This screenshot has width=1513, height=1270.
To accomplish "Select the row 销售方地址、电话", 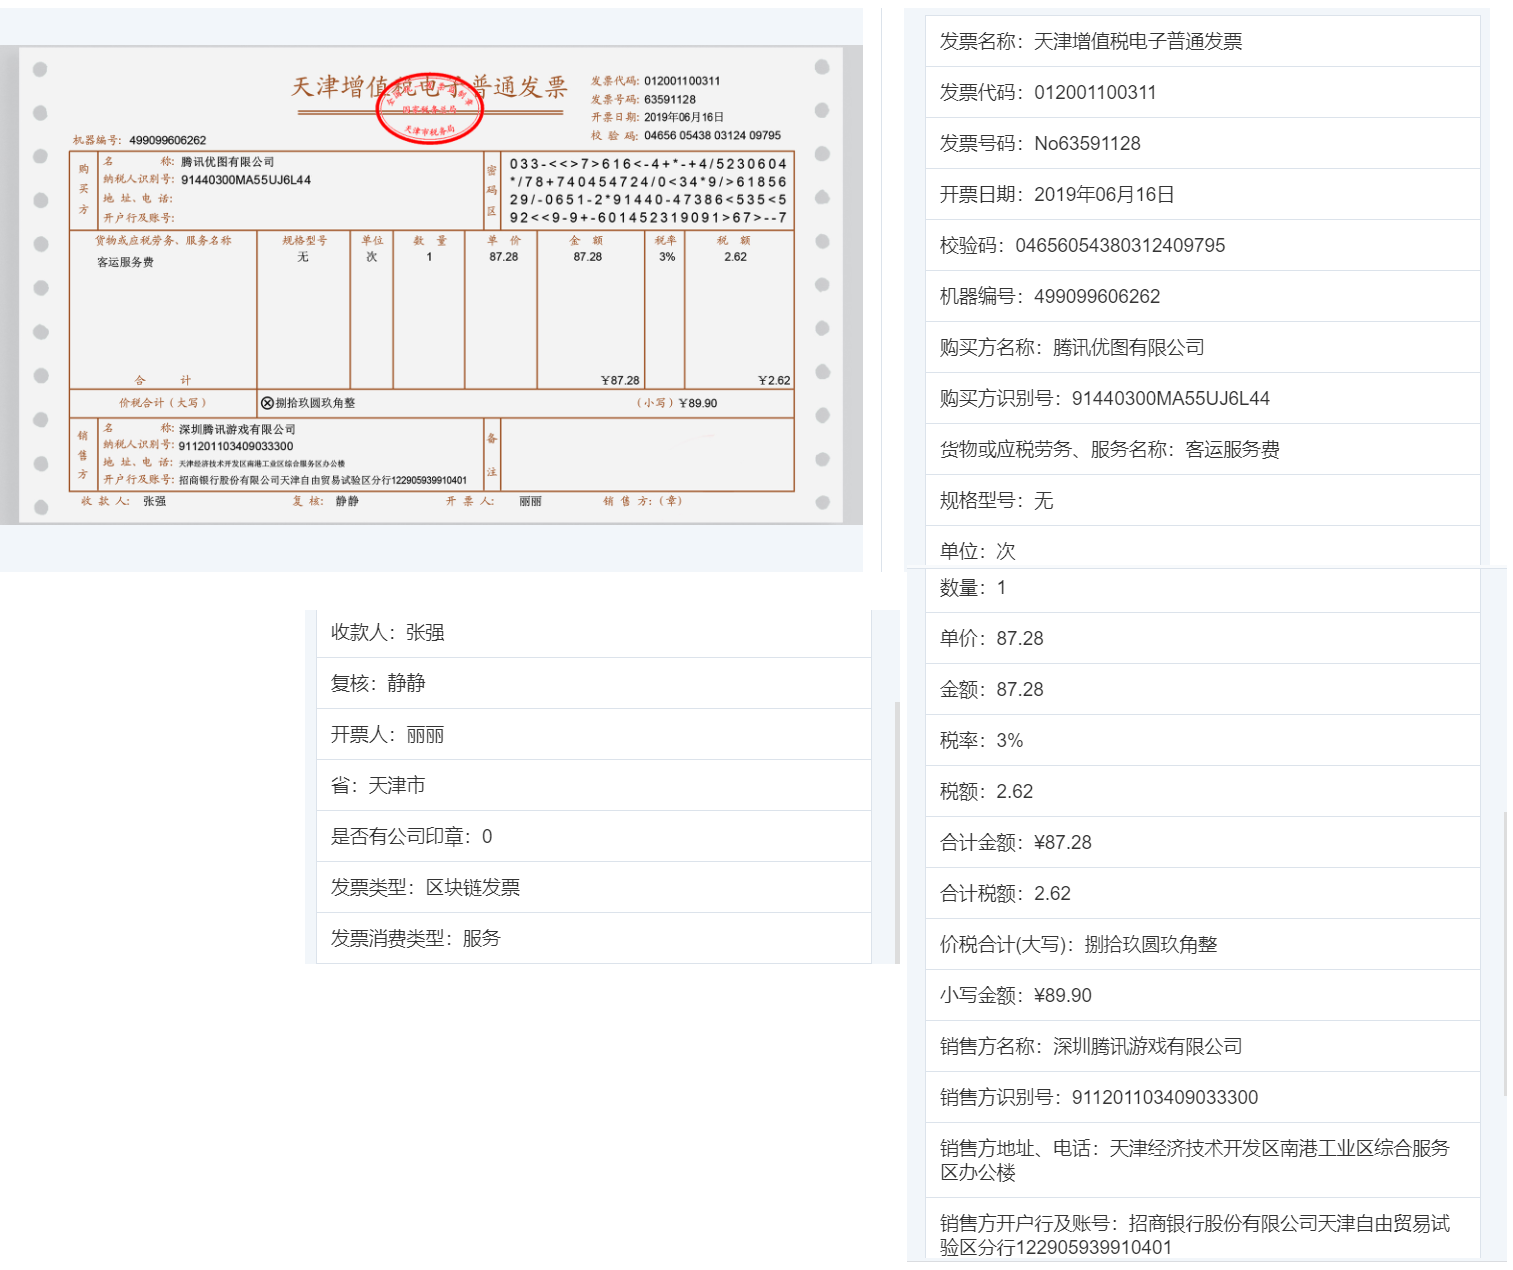I will [x=1202, y=1160].
